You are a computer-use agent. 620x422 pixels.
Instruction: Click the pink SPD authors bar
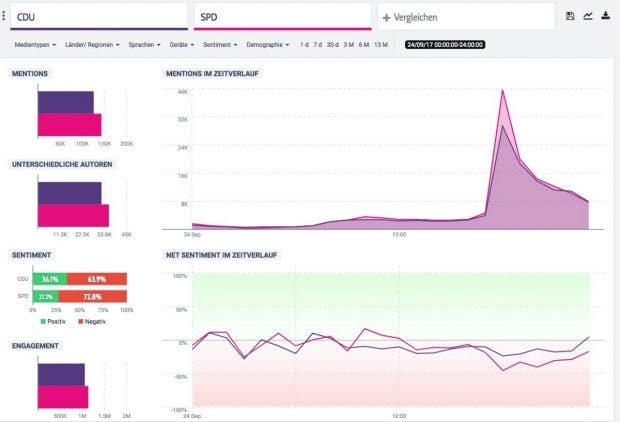(x=73, y=216)
